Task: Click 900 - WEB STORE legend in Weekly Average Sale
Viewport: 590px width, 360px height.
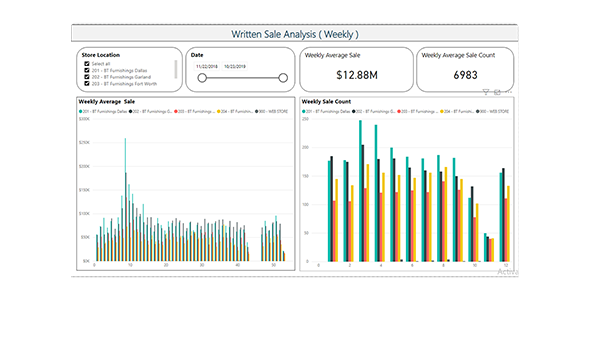Action: pyautogui.click(x=272, y=111)
